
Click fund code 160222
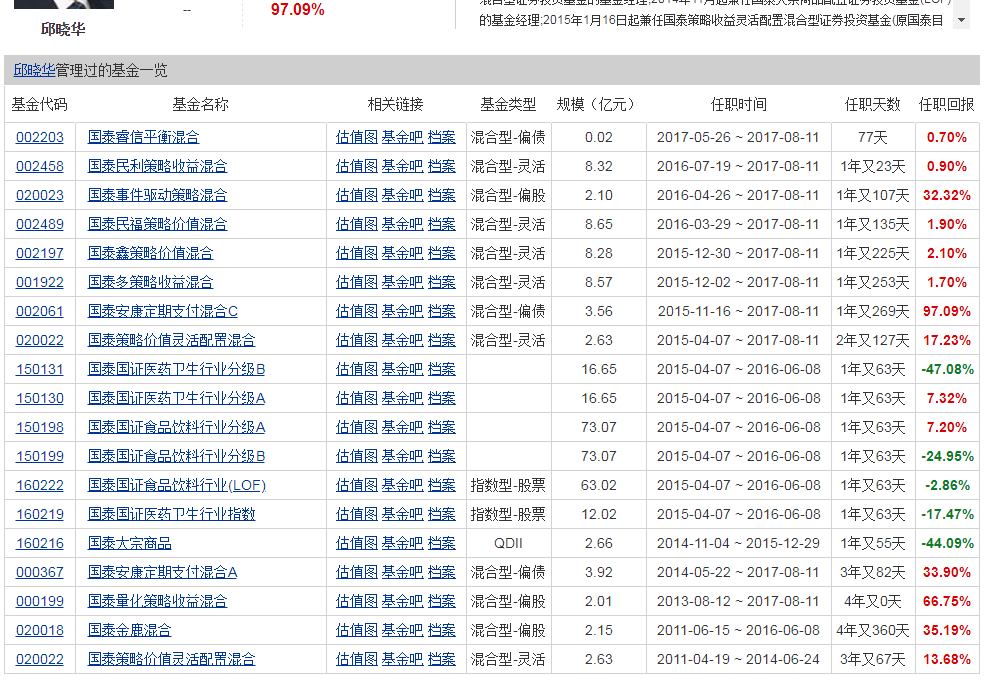click(x=40, y=485)
